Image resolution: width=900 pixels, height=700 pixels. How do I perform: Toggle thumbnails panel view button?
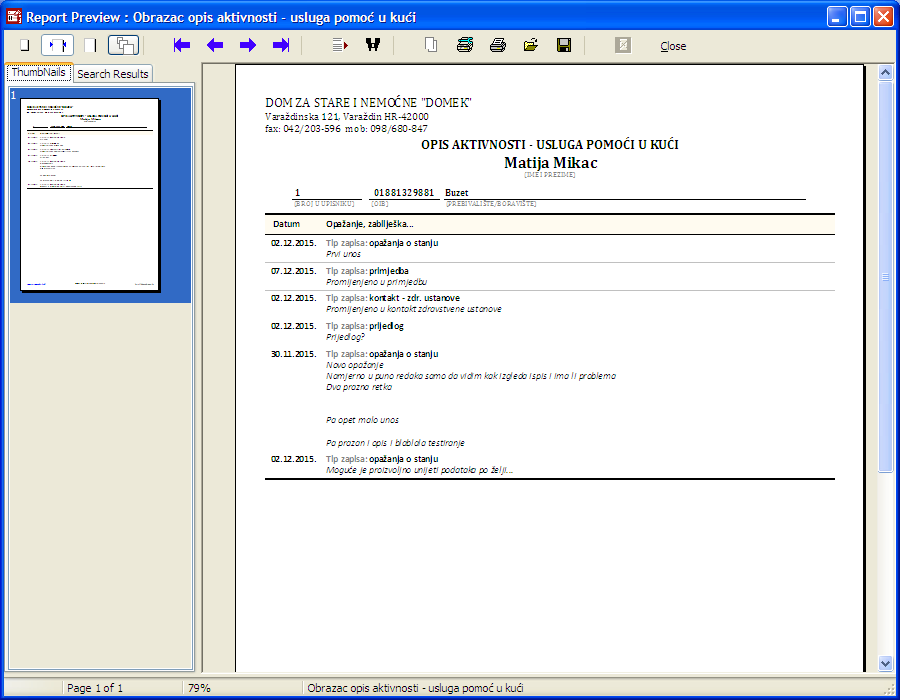point(123,45)
